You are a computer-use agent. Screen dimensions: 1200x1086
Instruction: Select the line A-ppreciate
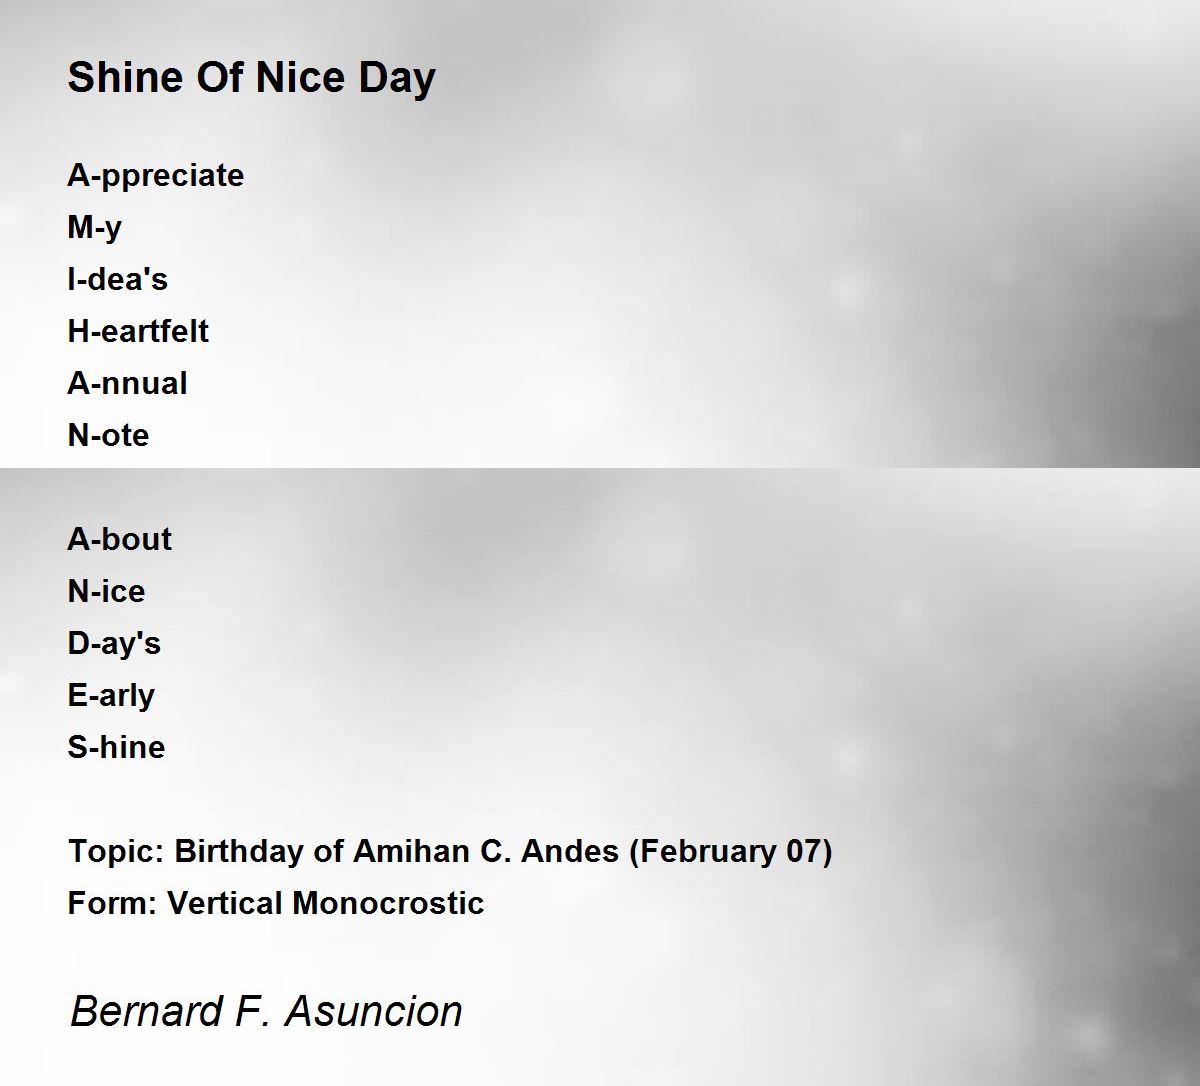pyautogui.click(x=156, y=176)
